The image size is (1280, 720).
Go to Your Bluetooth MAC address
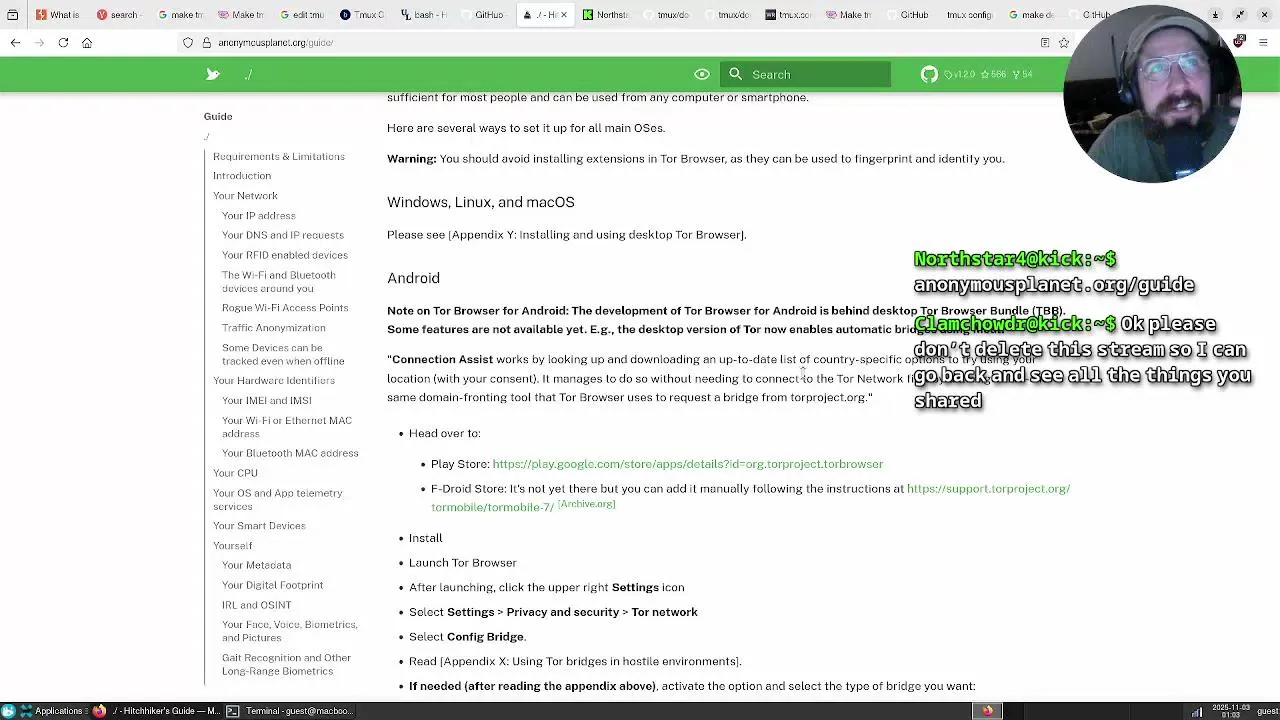(290, 453)
